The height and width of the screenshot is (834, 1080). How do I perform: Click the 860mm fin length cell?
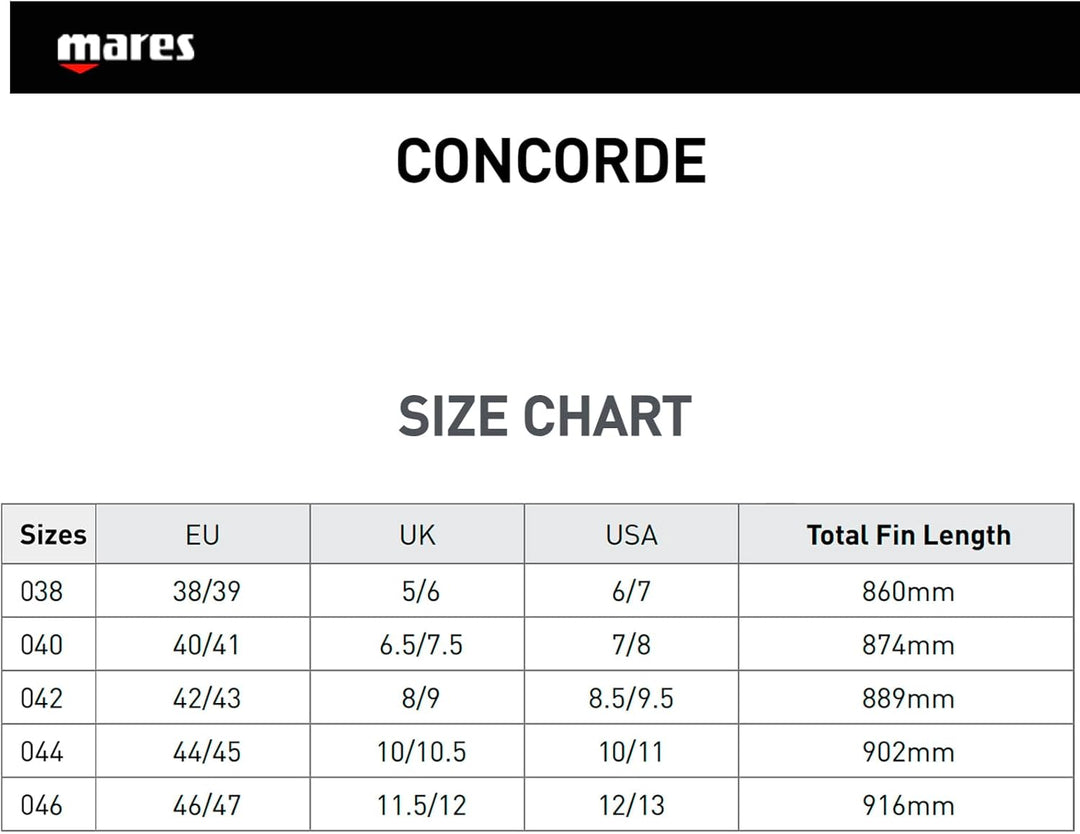point(908,592)
